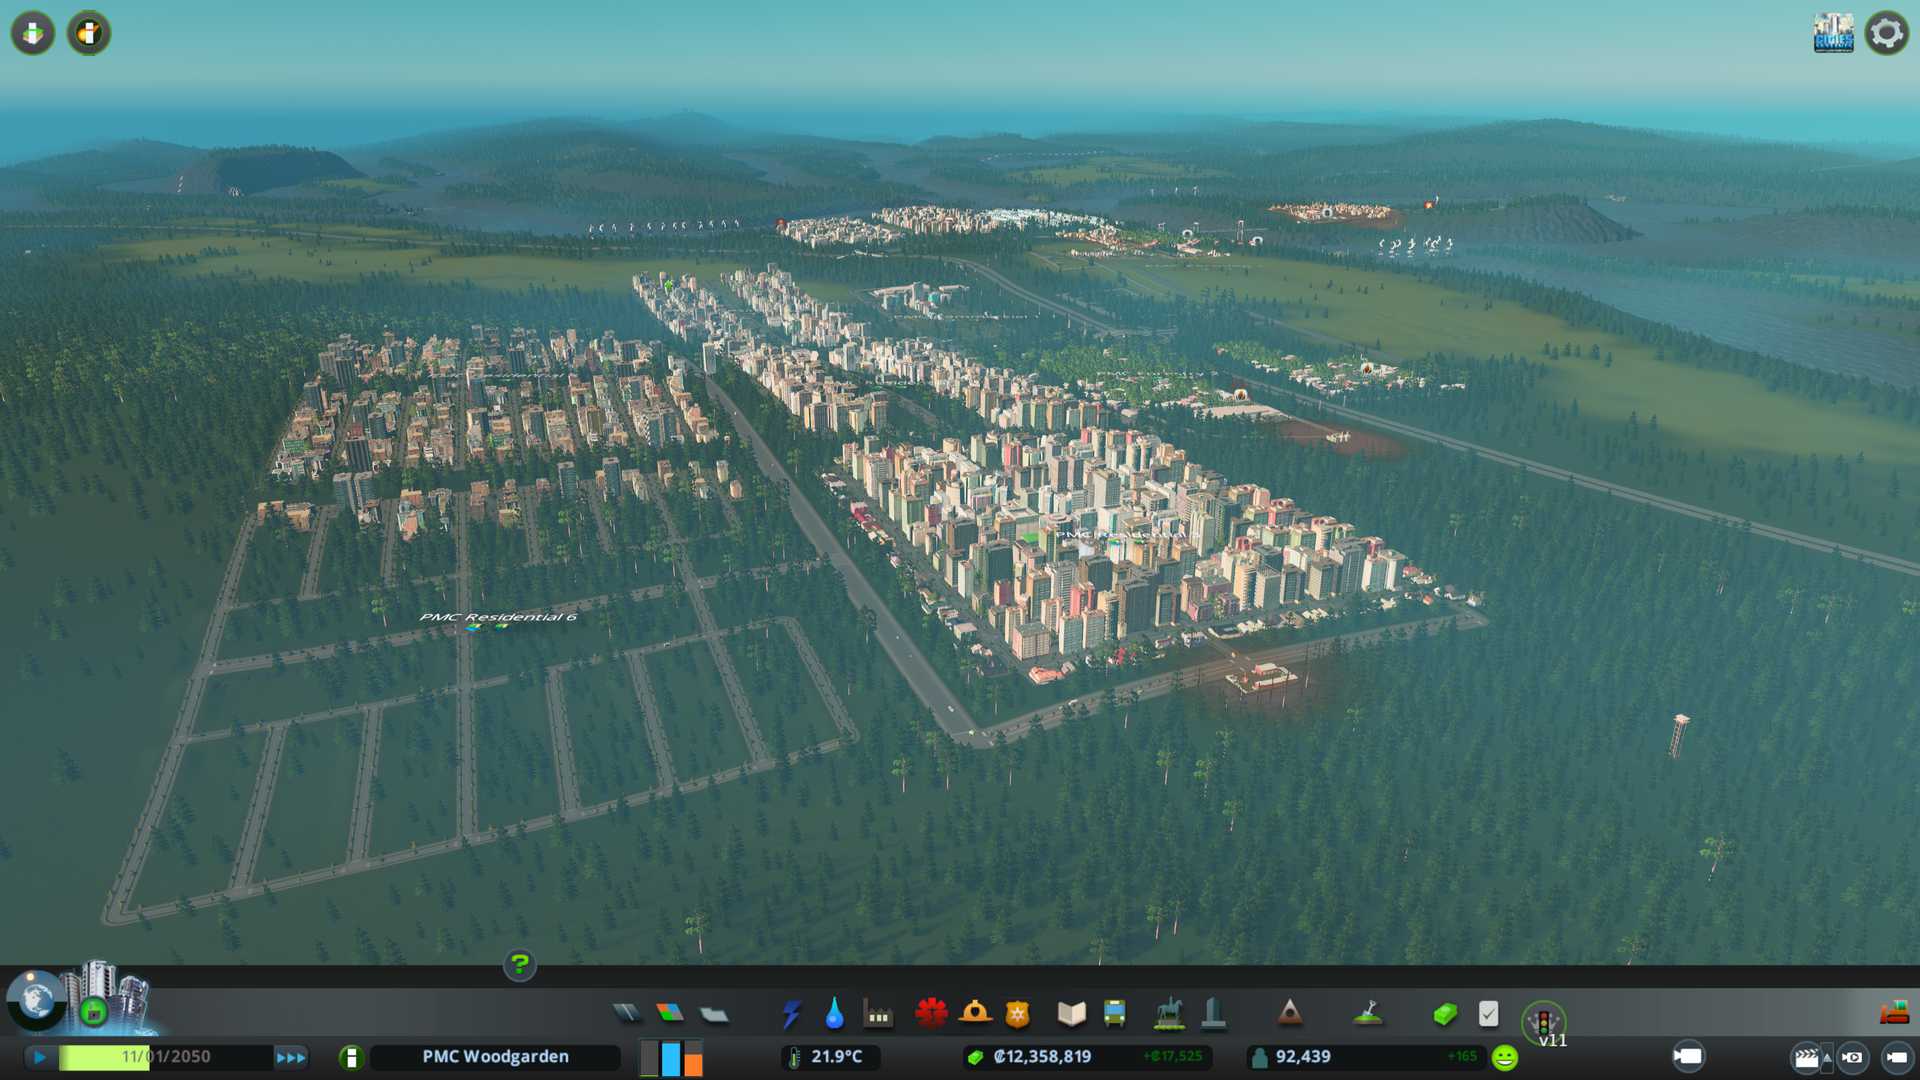Open the Roads build menu
The image size is (1920, 1080).
pyautogui.click(x=627, y=1014)
